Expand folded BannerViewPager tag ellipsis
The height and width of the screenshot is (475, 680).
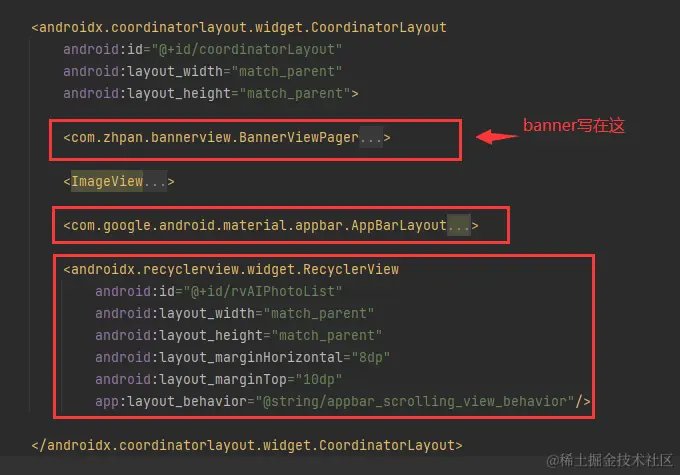pyautogui.click(x=371, y=138)
